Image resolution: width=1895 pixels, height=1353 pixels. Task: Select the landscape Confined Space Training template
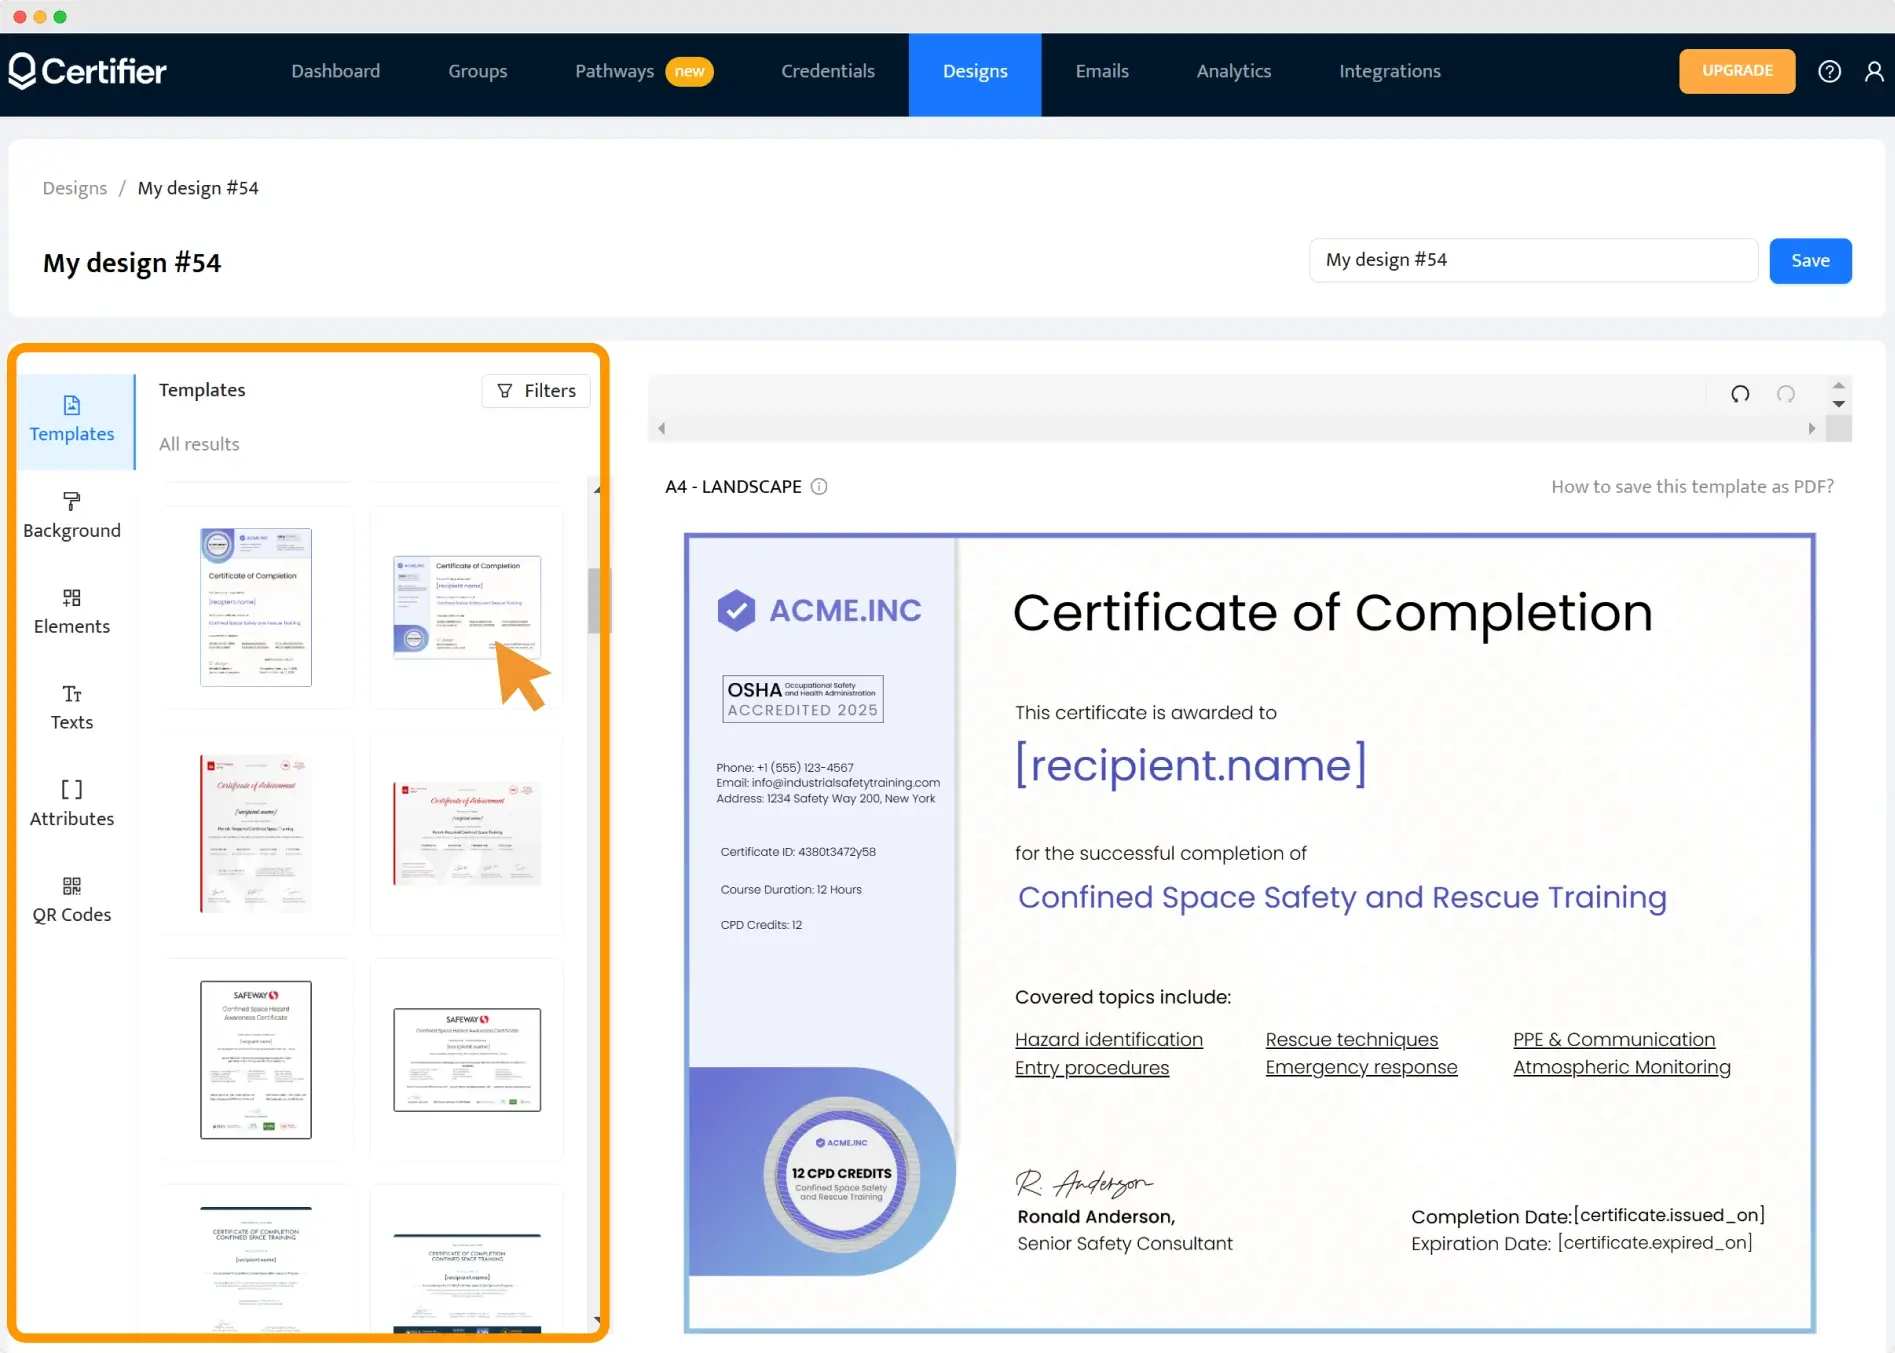click(x=467, y=1284)
